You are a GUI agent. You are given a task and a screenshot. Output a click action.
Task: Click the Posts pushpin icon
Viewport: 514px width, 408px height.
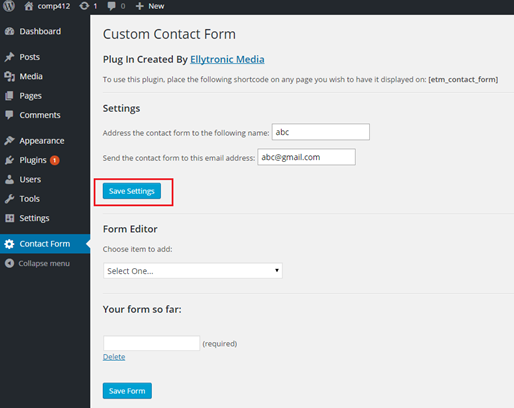click(x=9, y=57)
